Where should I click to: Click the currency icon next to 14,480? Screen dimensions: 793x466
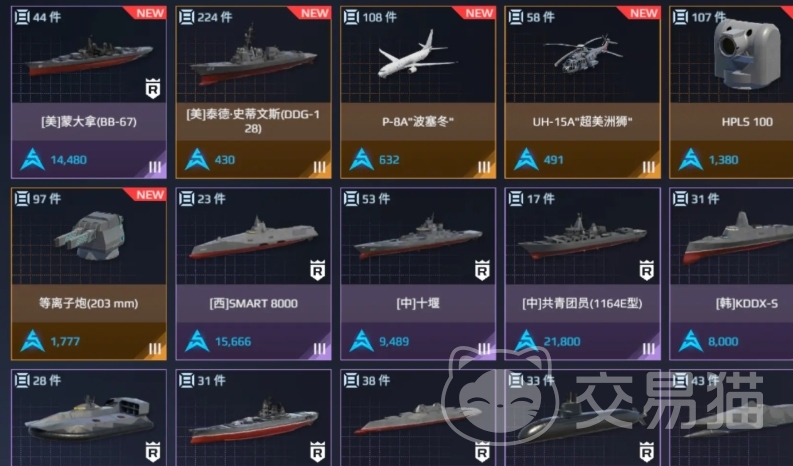point(32,160)
